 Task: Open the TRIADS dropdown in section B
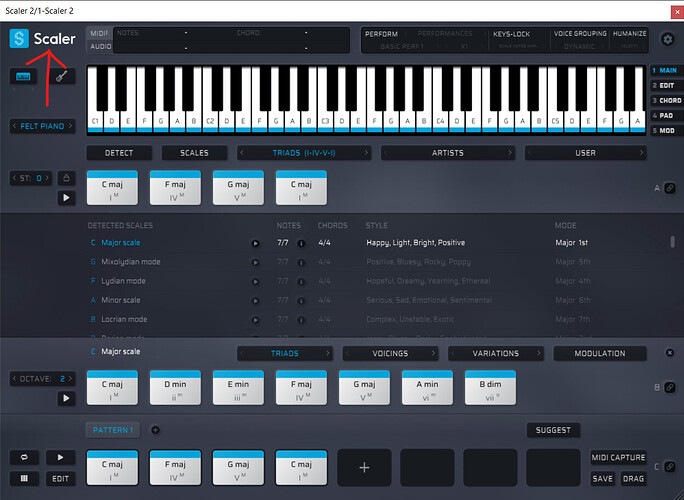coord(285,353)
